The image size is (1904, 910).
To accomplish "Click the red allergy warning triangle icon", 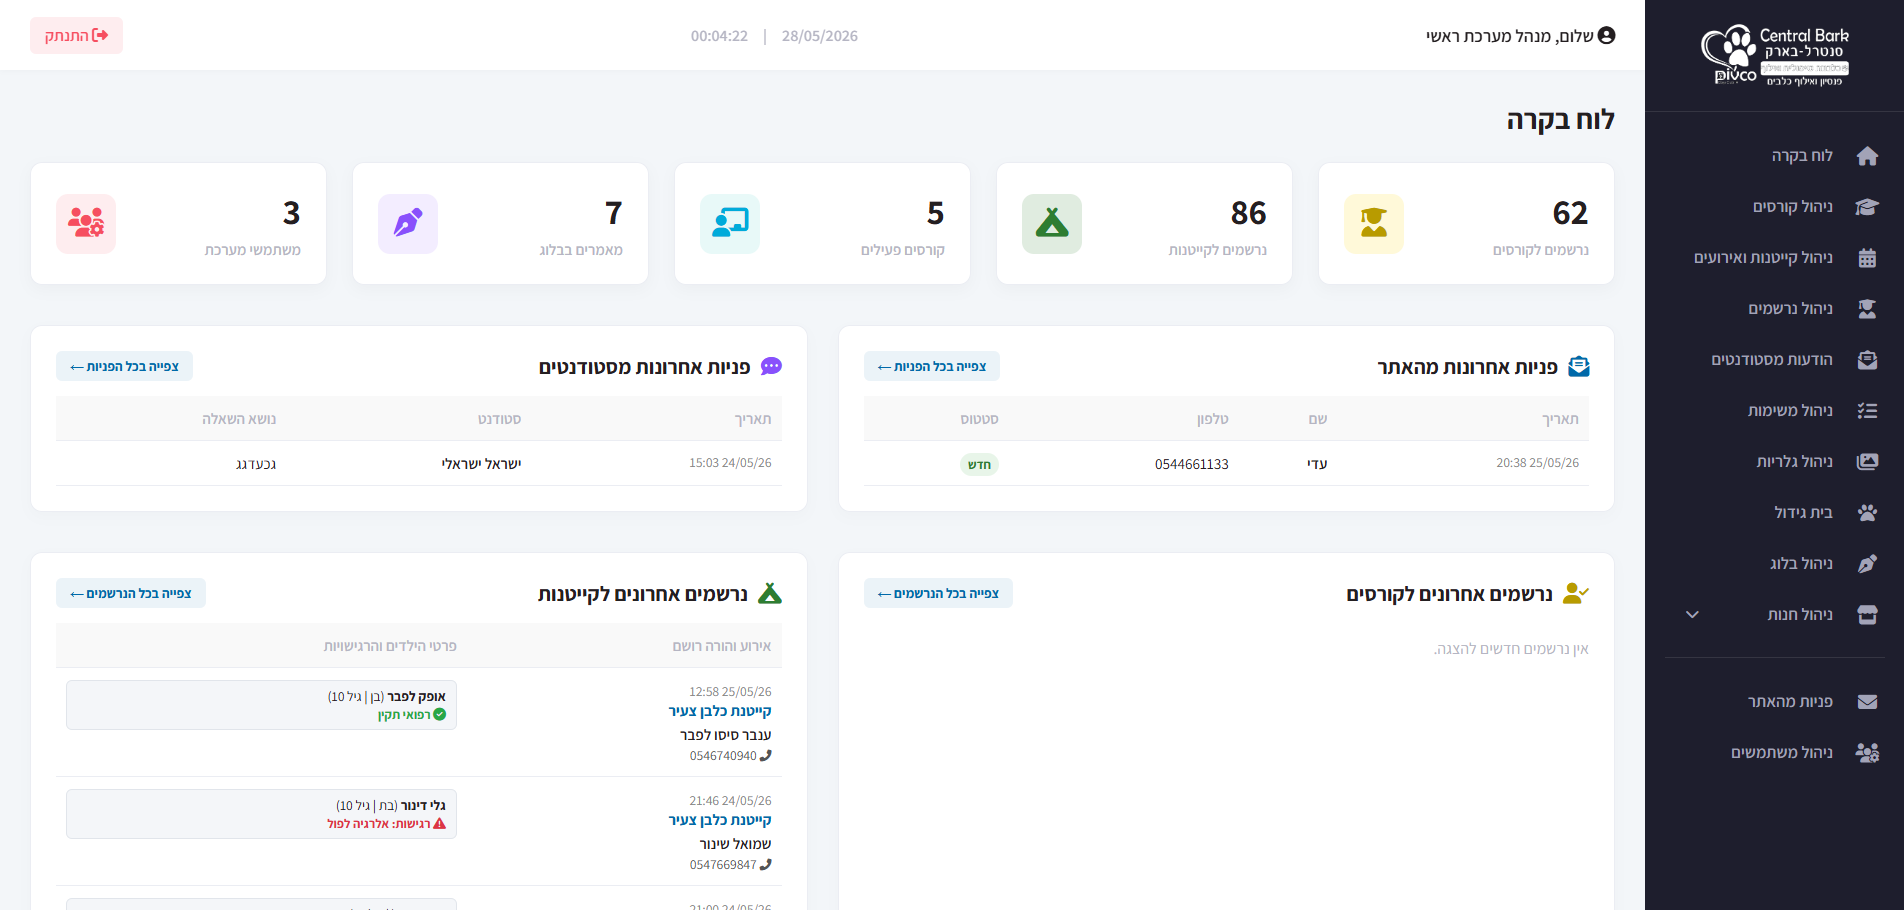I will point(439,824).
